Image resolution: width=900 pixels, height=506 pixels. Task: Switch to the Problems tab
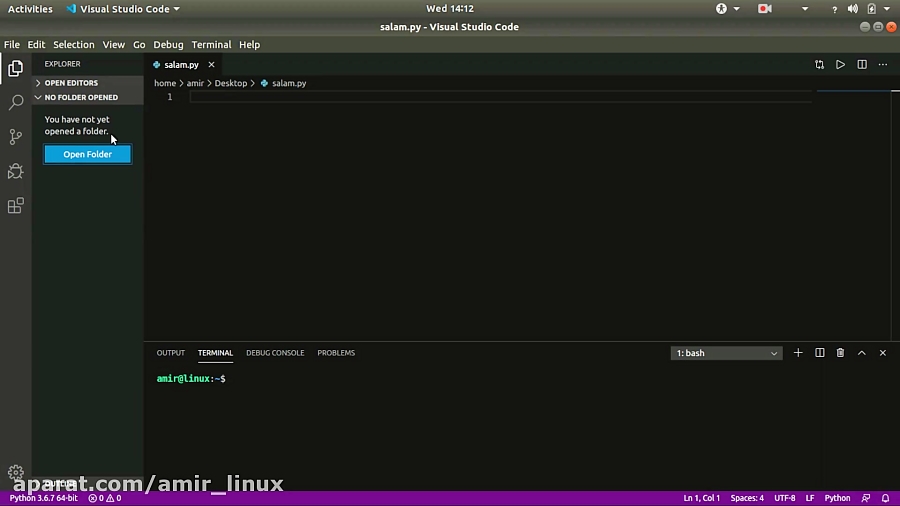click(336, 353)
